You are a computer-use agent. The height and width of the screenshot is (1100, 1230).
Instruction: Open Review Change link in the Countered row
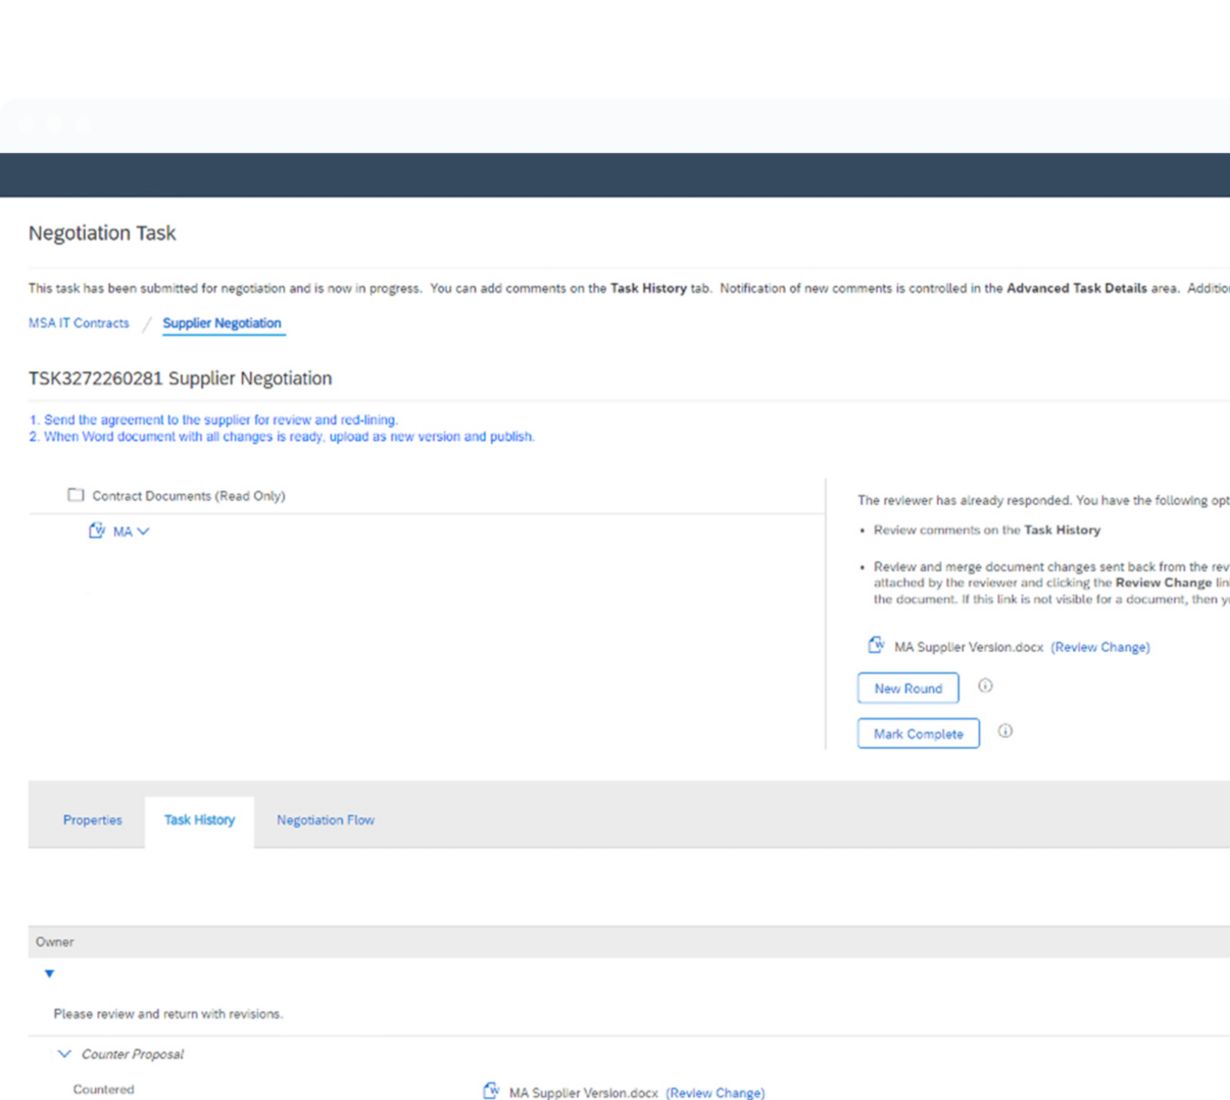pos(715,1093)
